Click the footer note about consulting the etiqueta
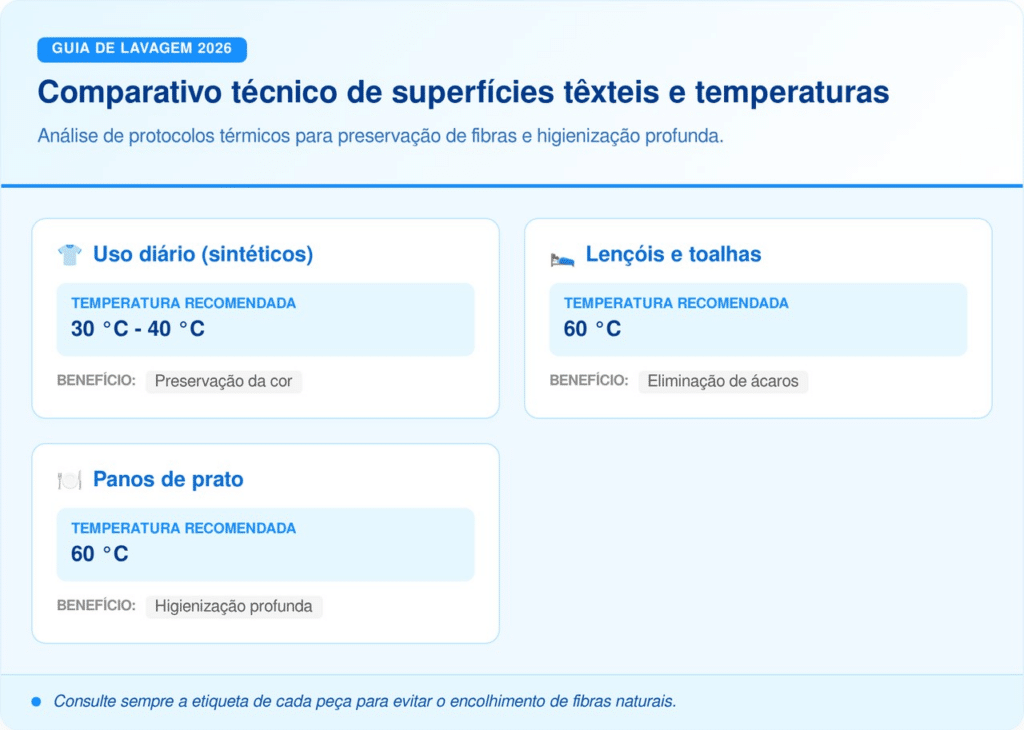1024x730 pixels. coord(365,702)
